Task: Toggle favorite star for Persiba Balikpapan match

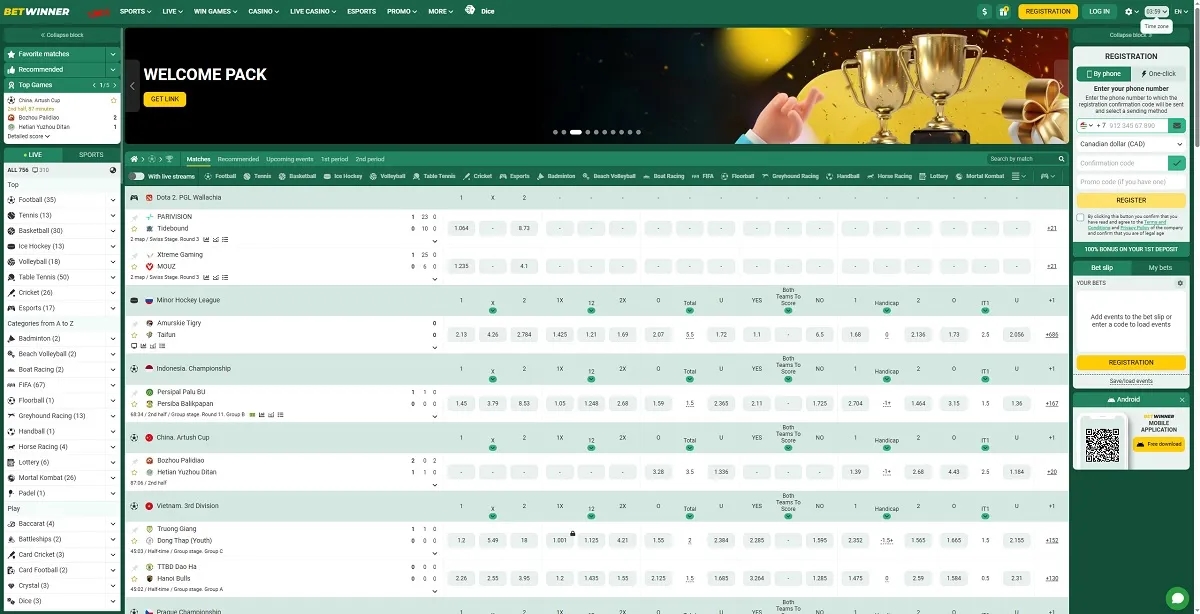Action: pos(134,403)
